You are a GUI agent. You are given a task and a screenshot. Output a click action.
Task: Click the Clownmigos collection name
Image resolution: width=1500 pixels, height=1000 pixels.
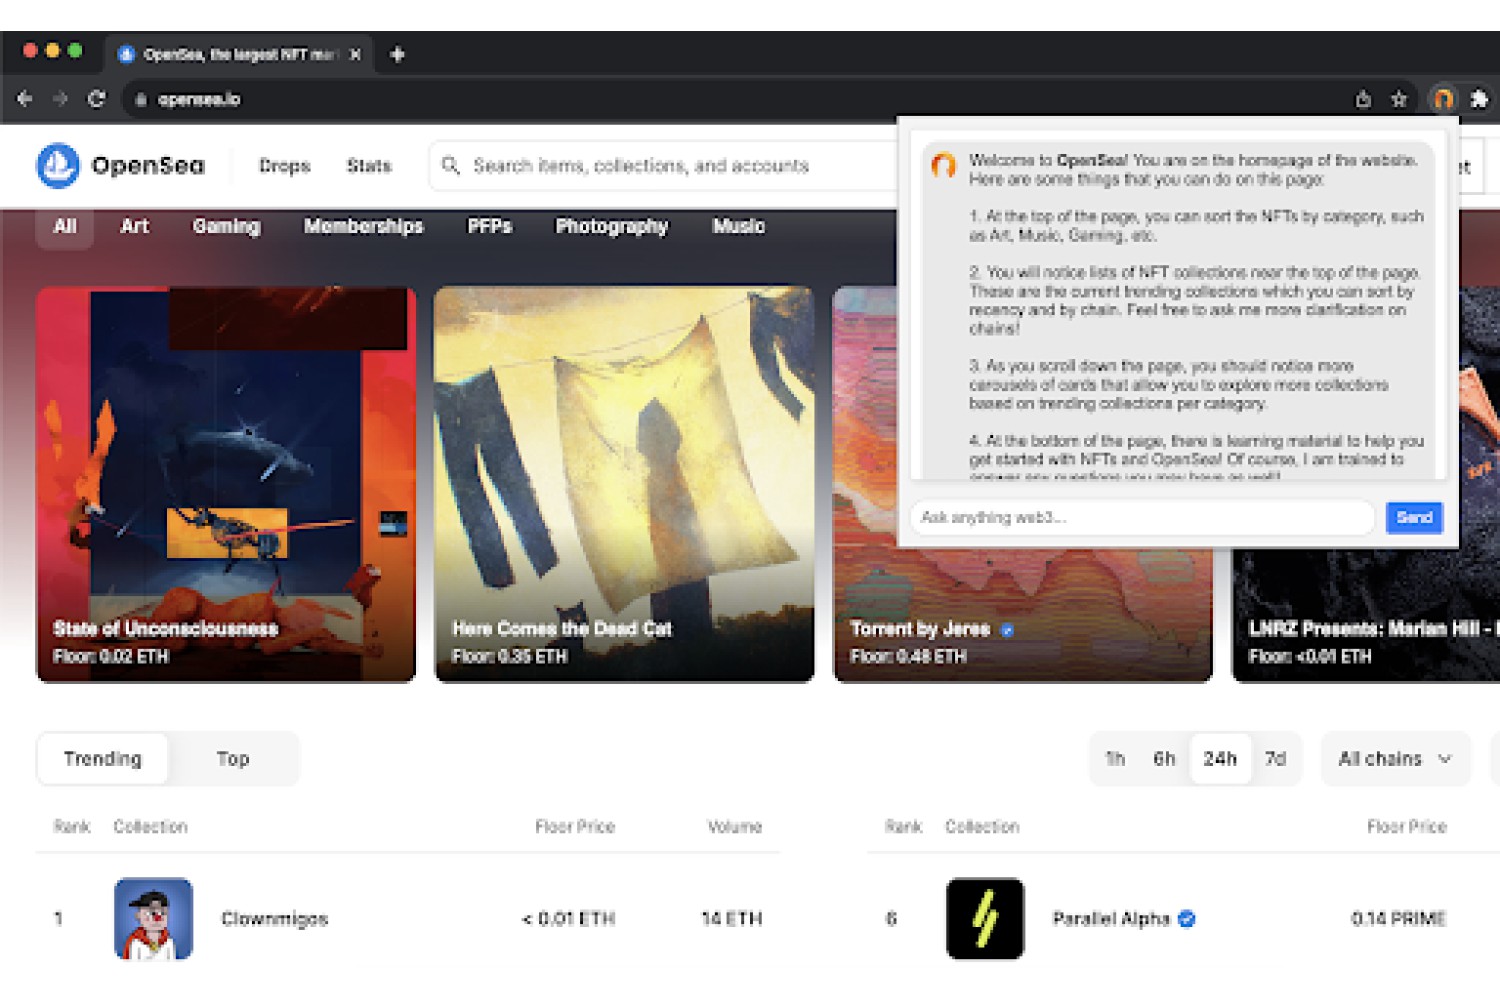(x=275, y=918)
